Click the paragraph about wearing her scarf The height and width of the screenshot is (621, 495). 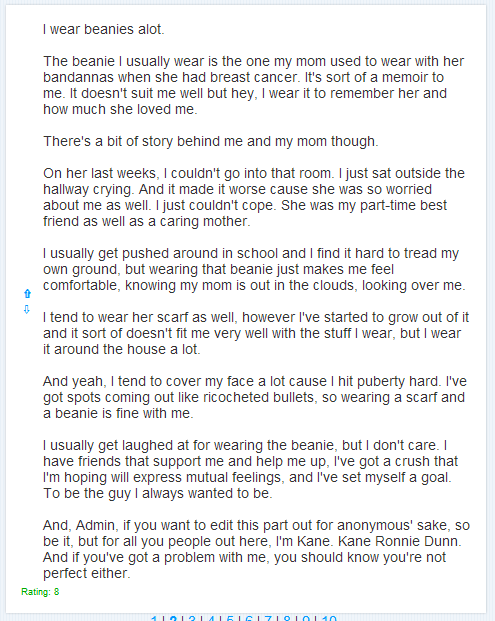256,333
